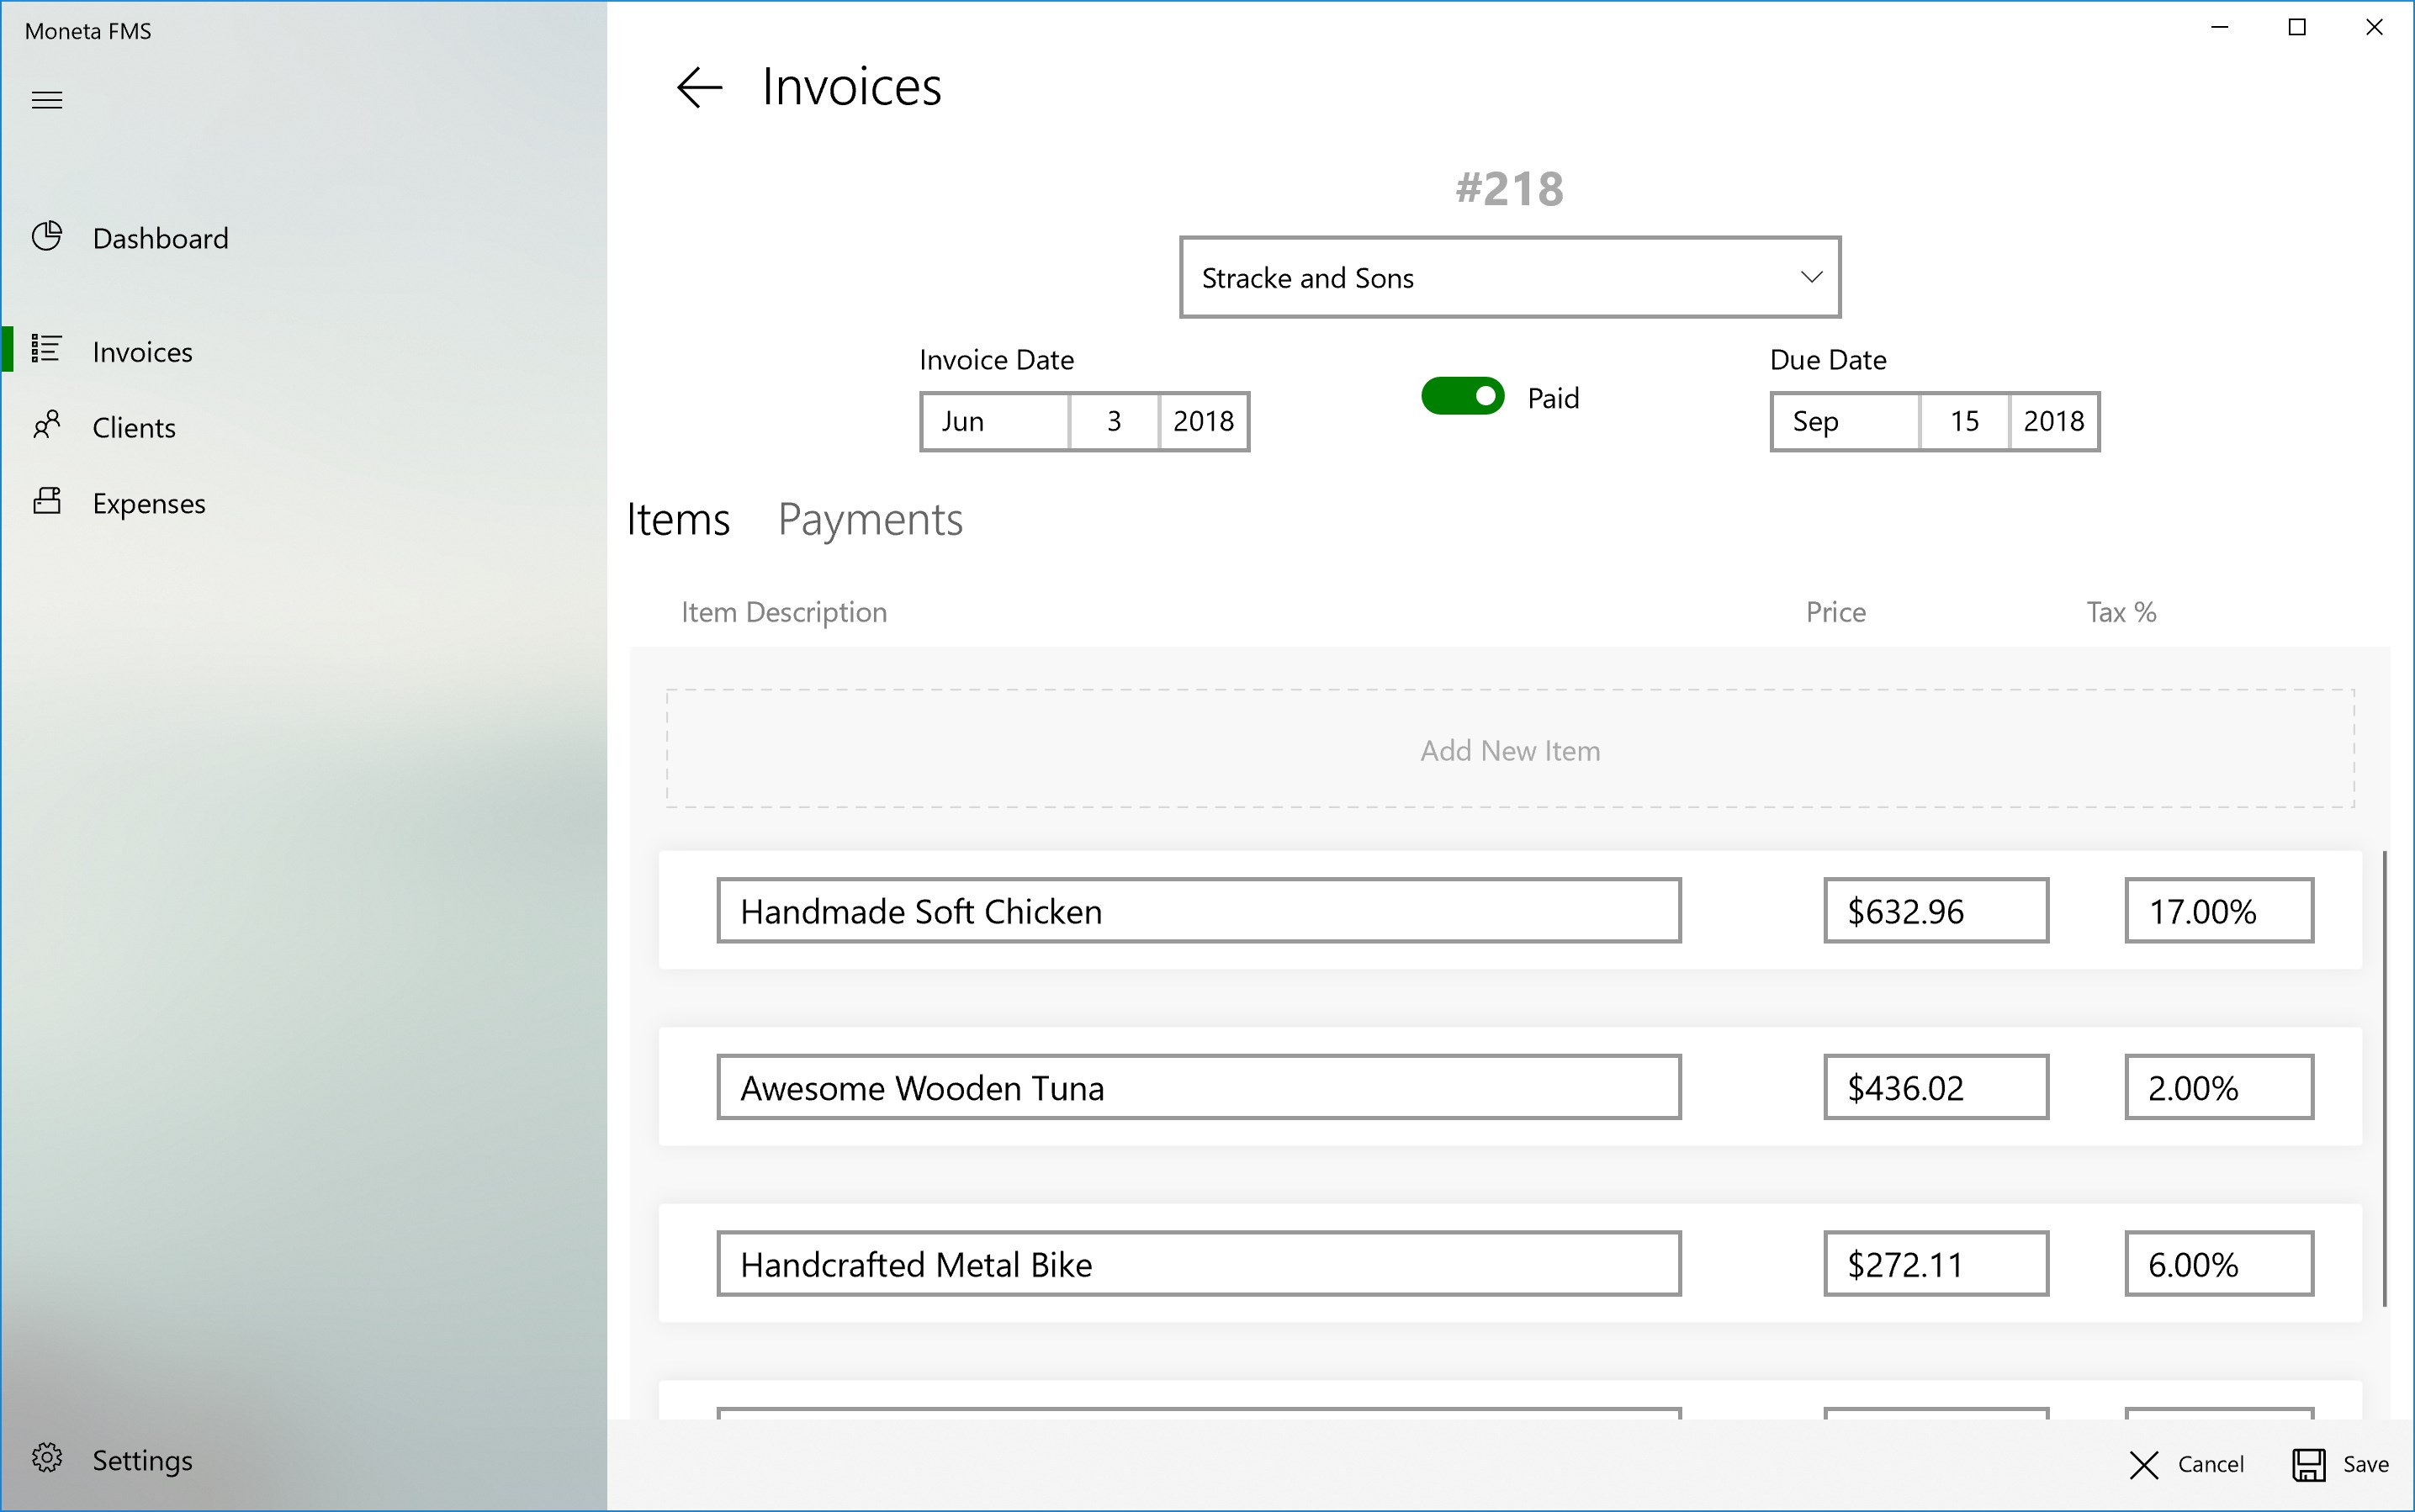Click the Cancel X icon
Screen dimensions: 2415x1512
tap(2144, 1465)
